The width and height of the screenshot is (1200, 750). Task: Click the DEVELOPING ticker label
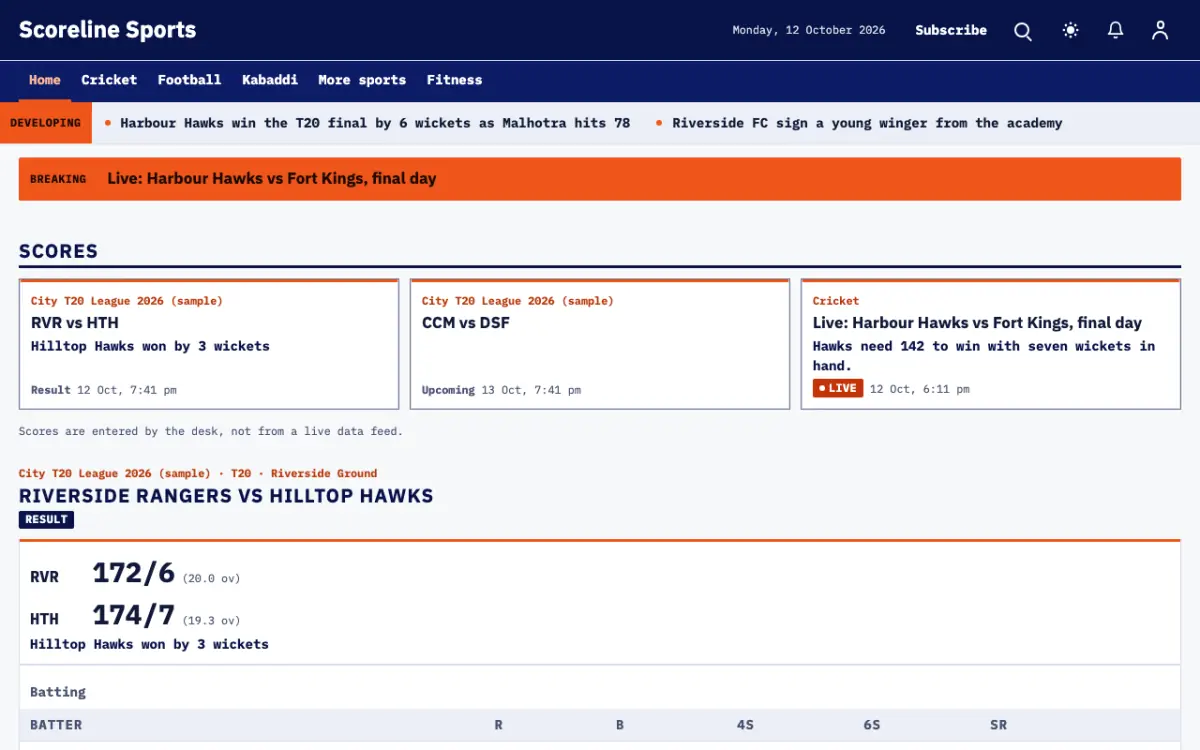[x=46, y=123]
